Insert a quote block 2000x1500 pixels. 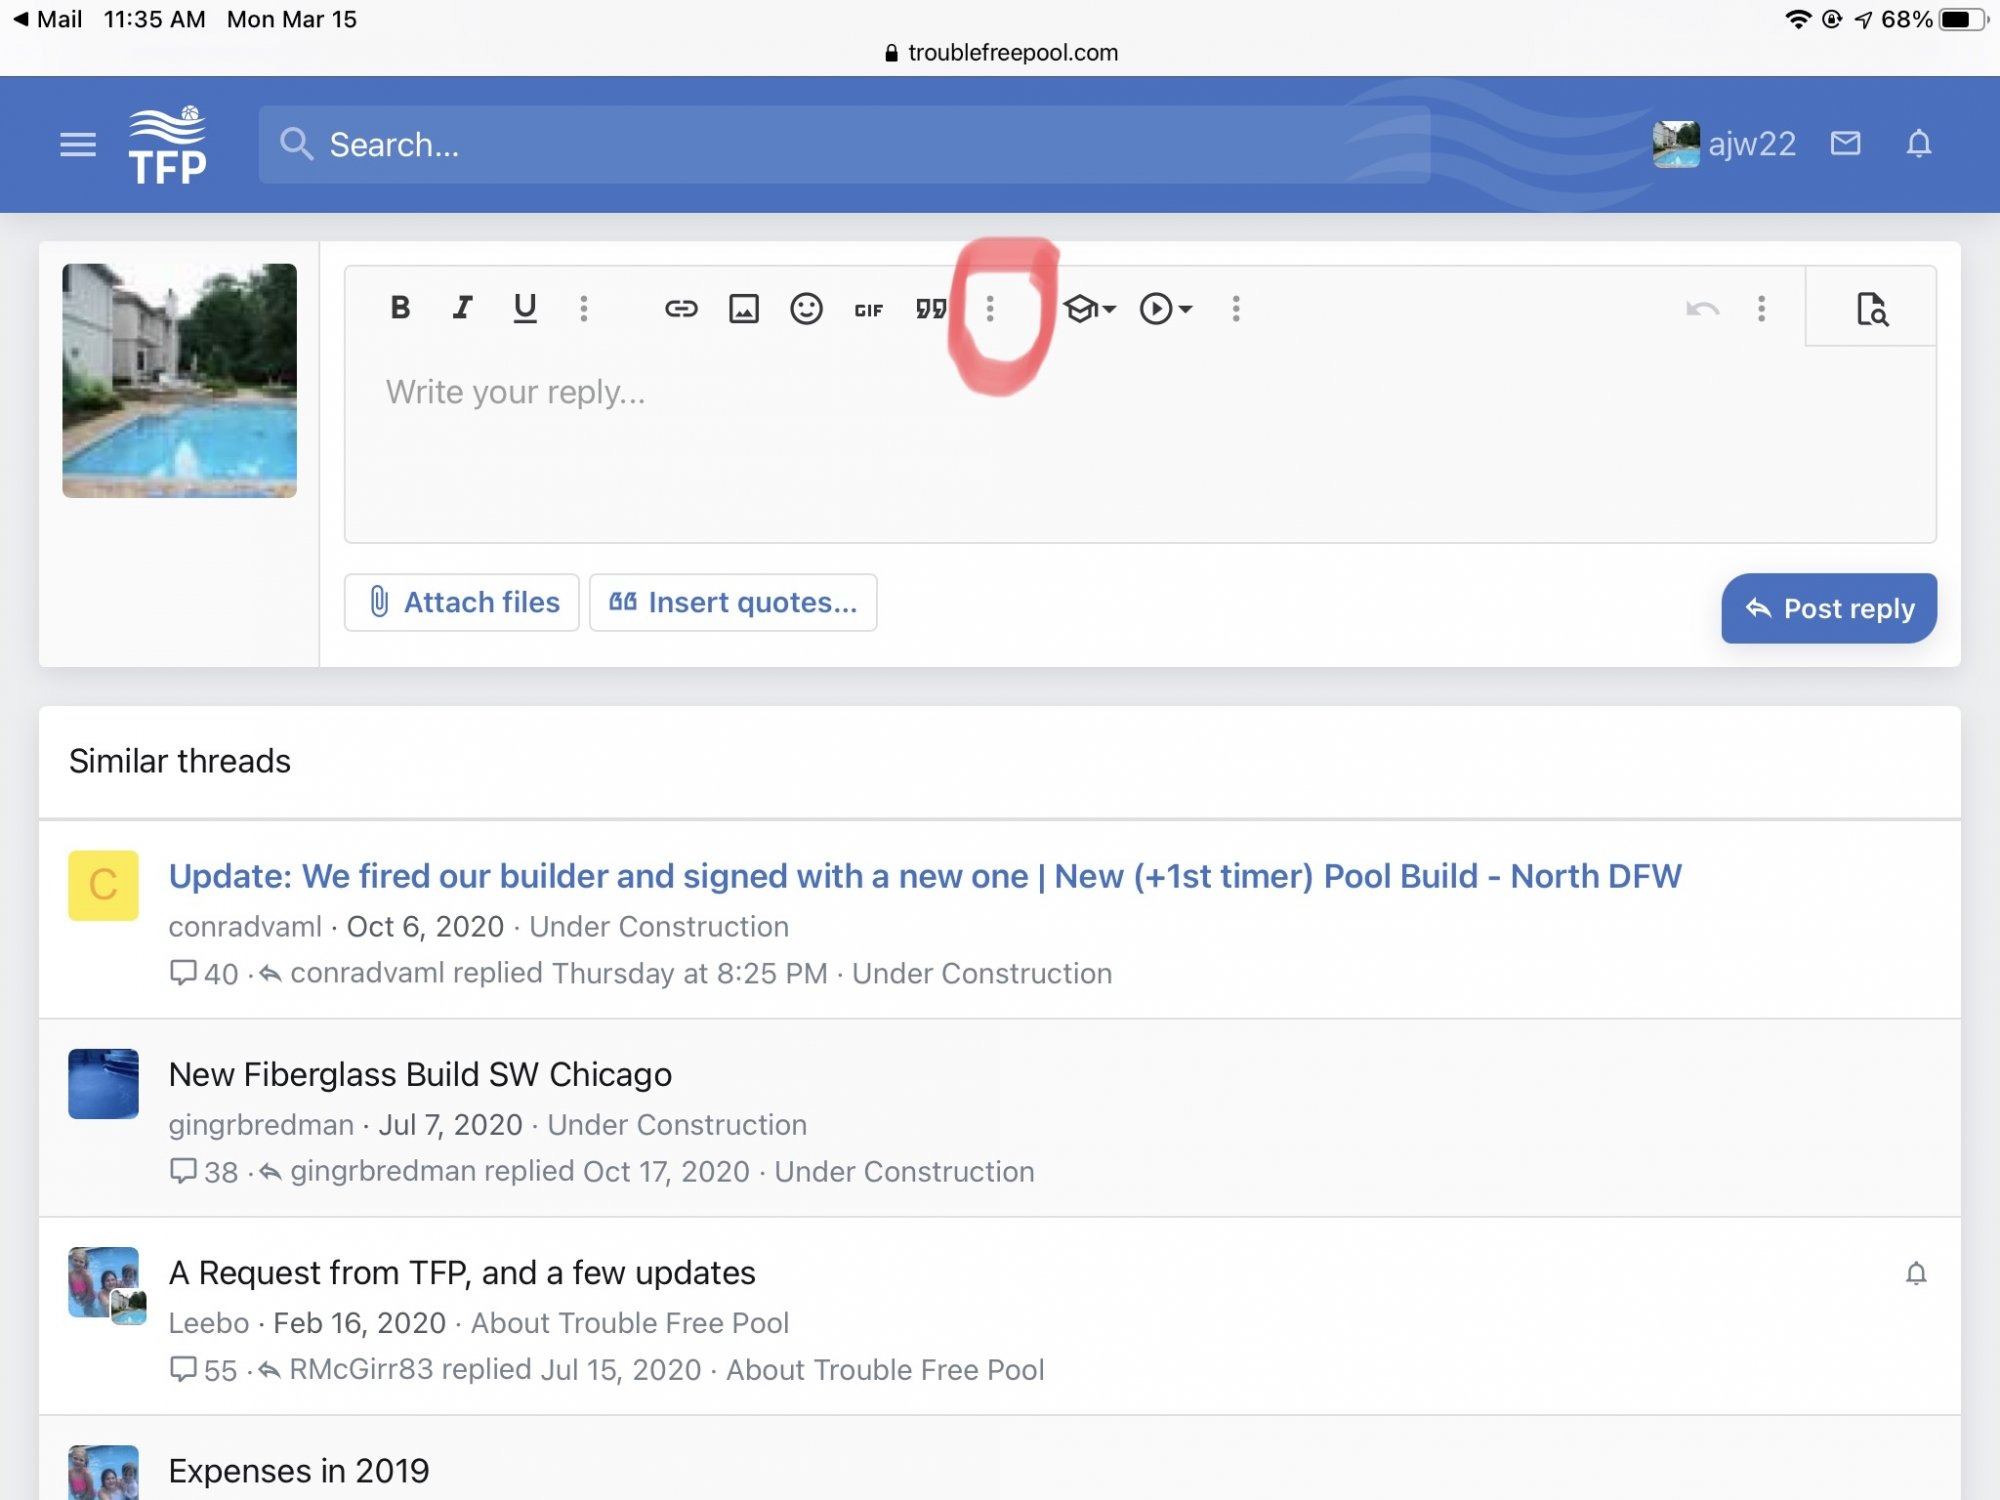point(931,308)
